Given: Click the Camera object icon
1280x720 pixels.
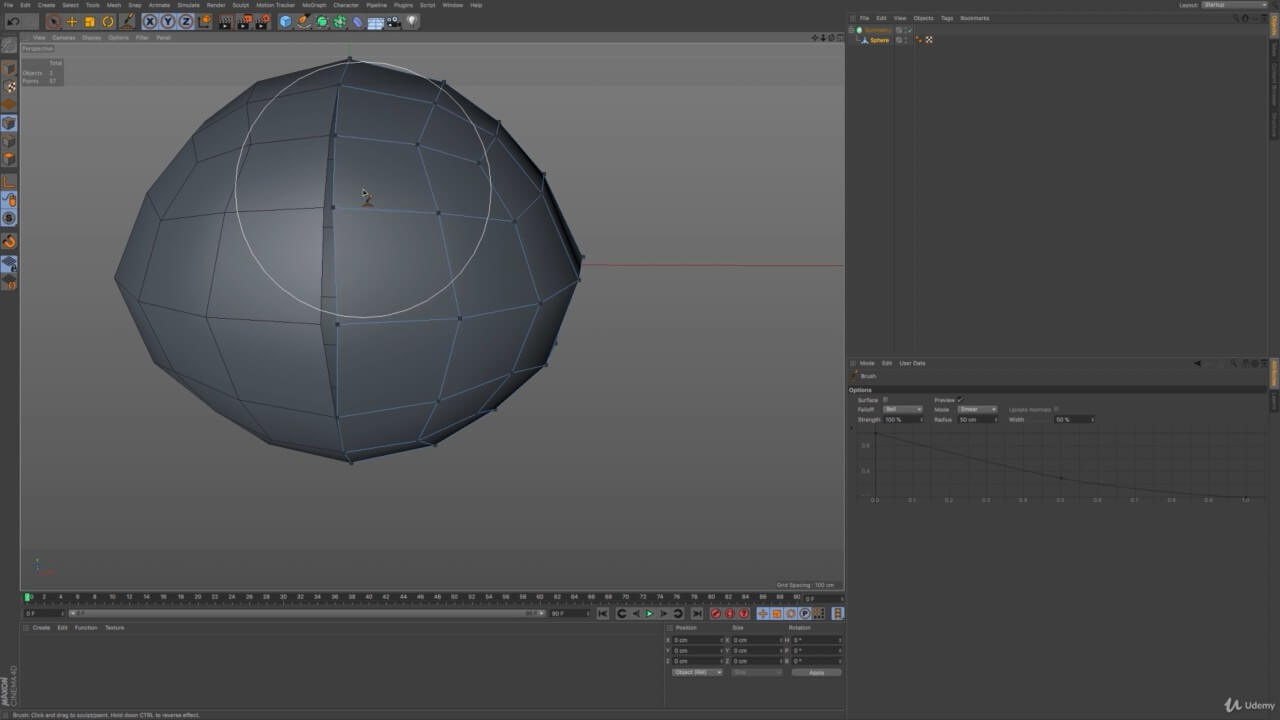Looking at the screenshot, I should (394, 21).
